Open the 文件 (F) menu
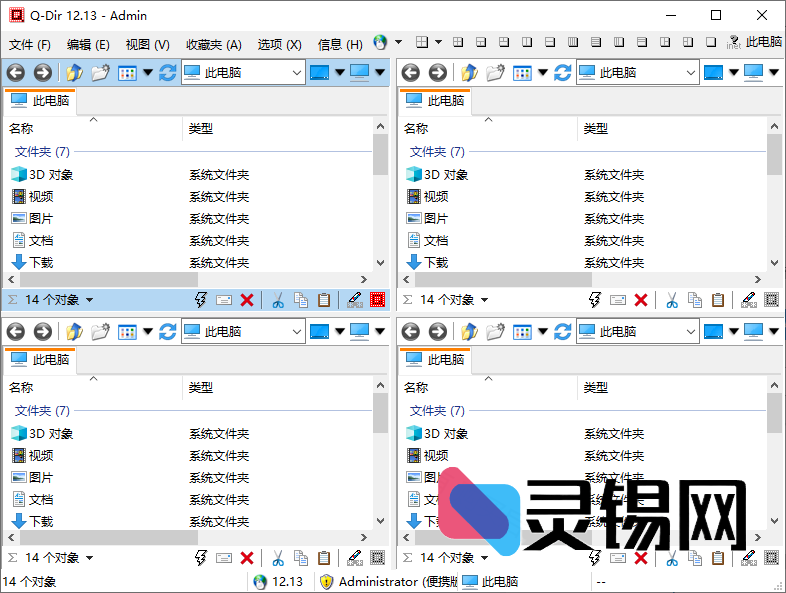This screenshot has height=593, width=786. [30, 45]
